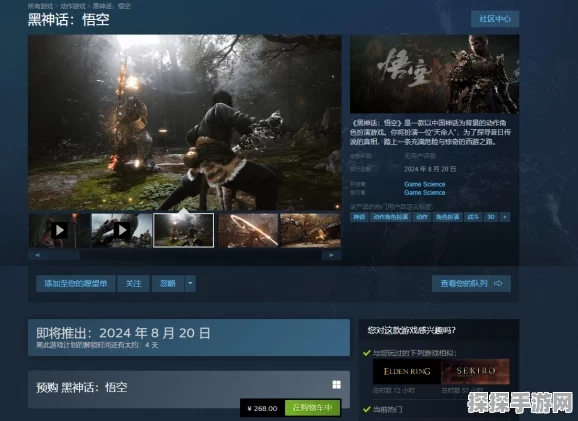Click 添加至您的愿望单 wishlist button
578x421 pixels.
click(x=76, y=283)
